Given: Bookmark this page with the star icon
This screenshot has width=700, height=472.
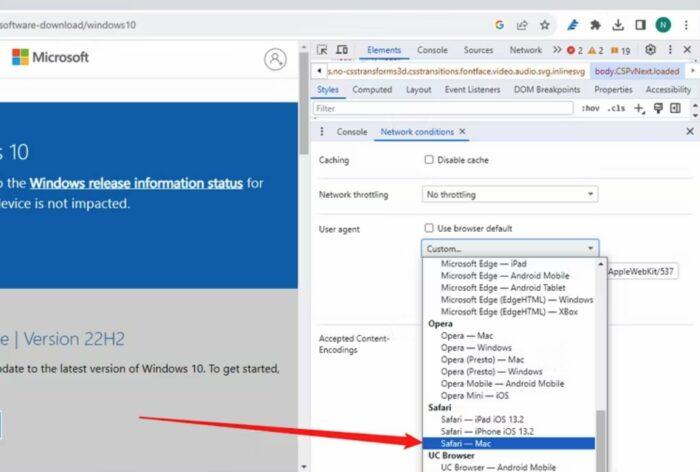Looking at the screenshot, I should tap(545, 25).
